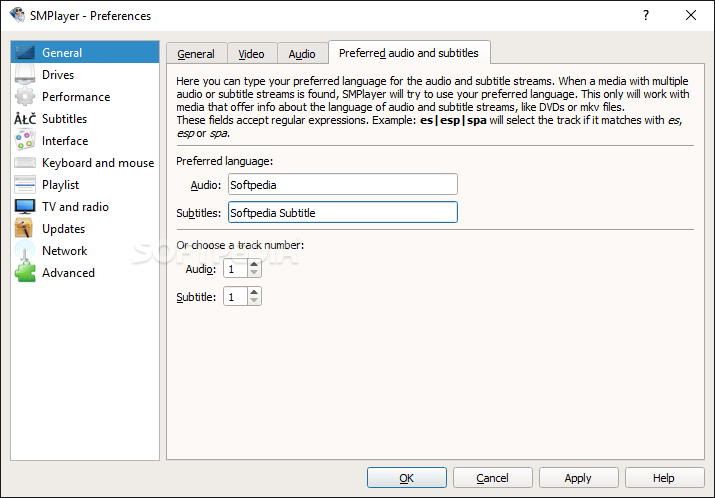Open the Playlist preferences section
This screenshot has height=498, width=715.
(x=85, y=184)
